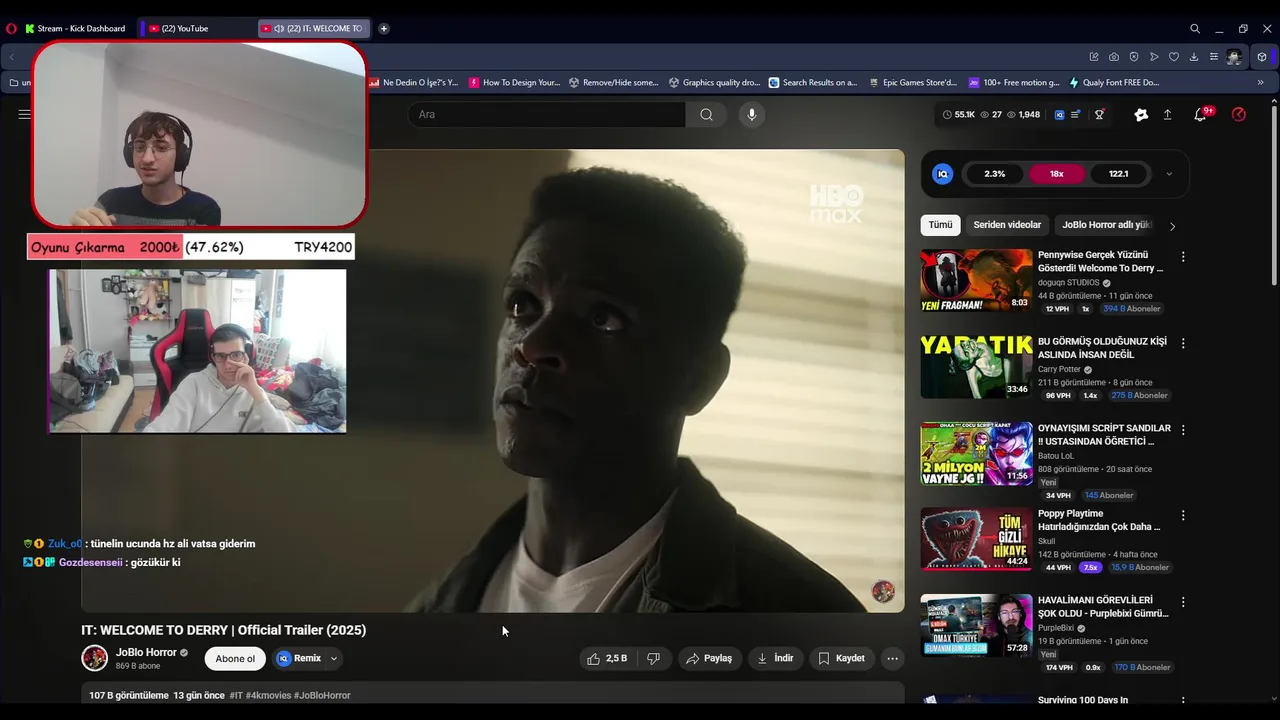Viewport: 1280px width, 720px height.
Task: Select the IT: WELCOME TO tab
Action: click(x=315, y=29)
